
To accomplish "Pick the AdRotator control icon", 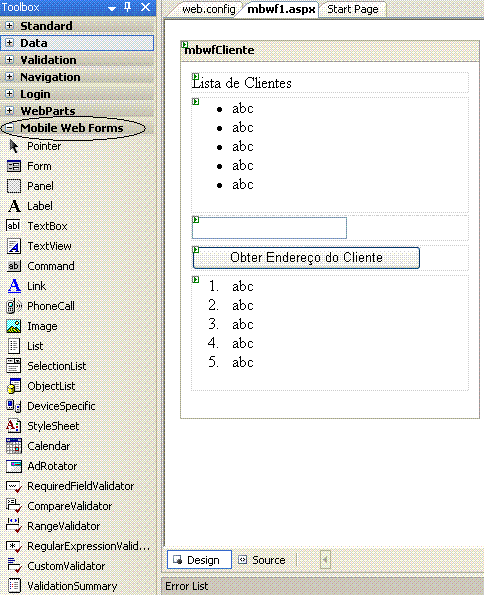I will [x=14, y=466].
